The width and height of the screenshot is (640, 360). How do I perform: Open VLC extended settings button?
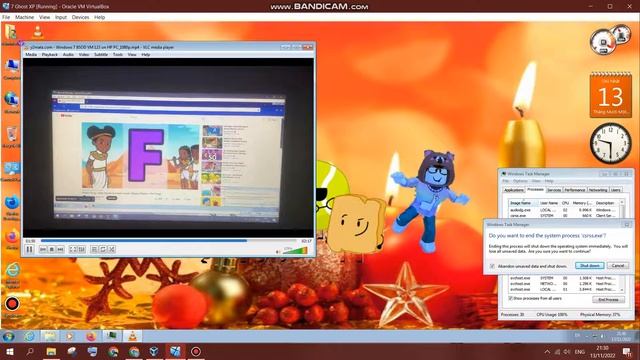click(82, 249)
